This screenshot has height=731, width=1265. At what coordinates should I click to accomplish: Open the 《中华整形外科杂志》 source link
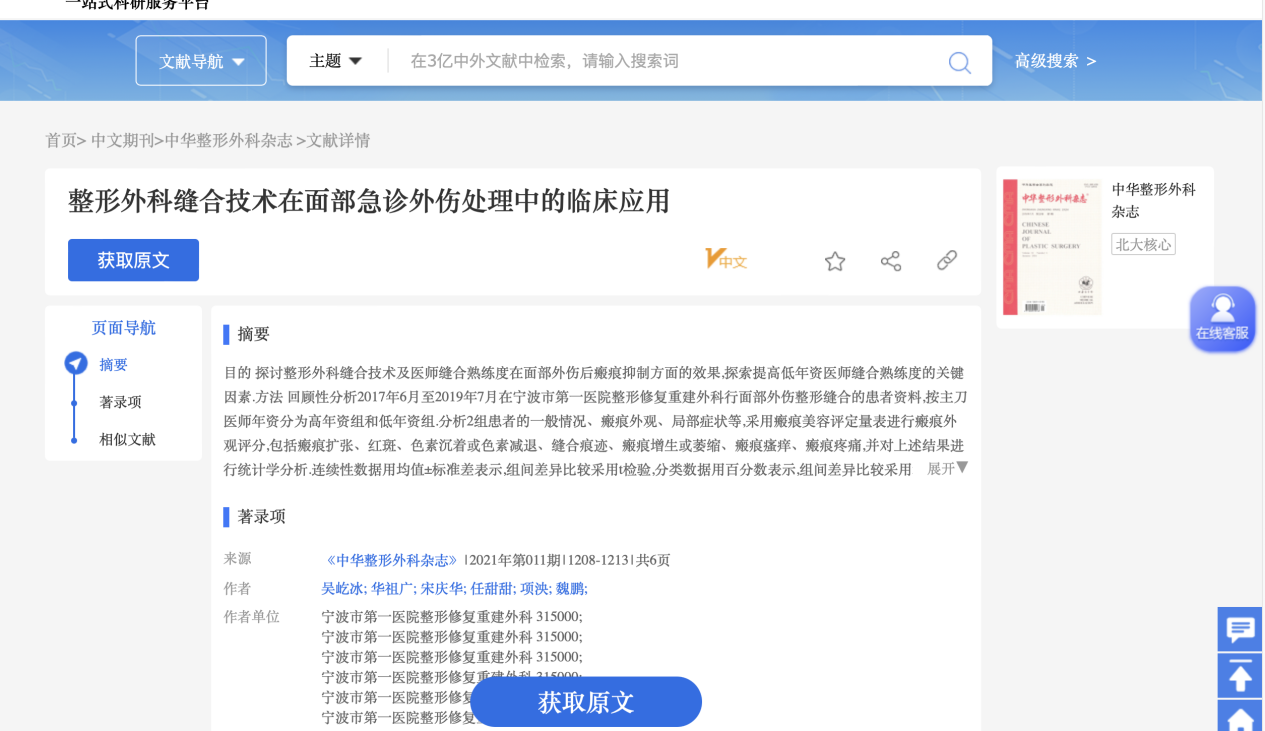[x=392, y=560]
